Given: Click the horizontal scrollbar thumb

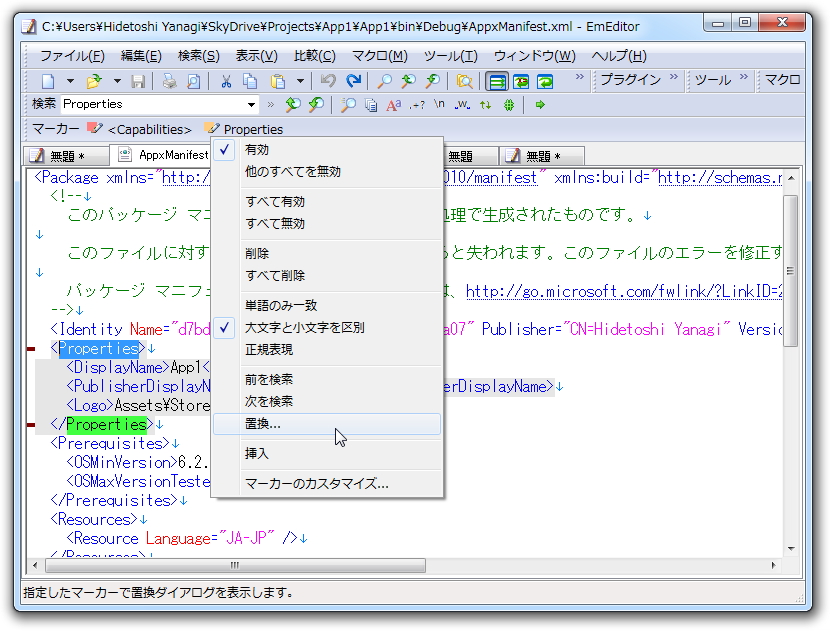Looking at the screenshot, I should [236, 565].
